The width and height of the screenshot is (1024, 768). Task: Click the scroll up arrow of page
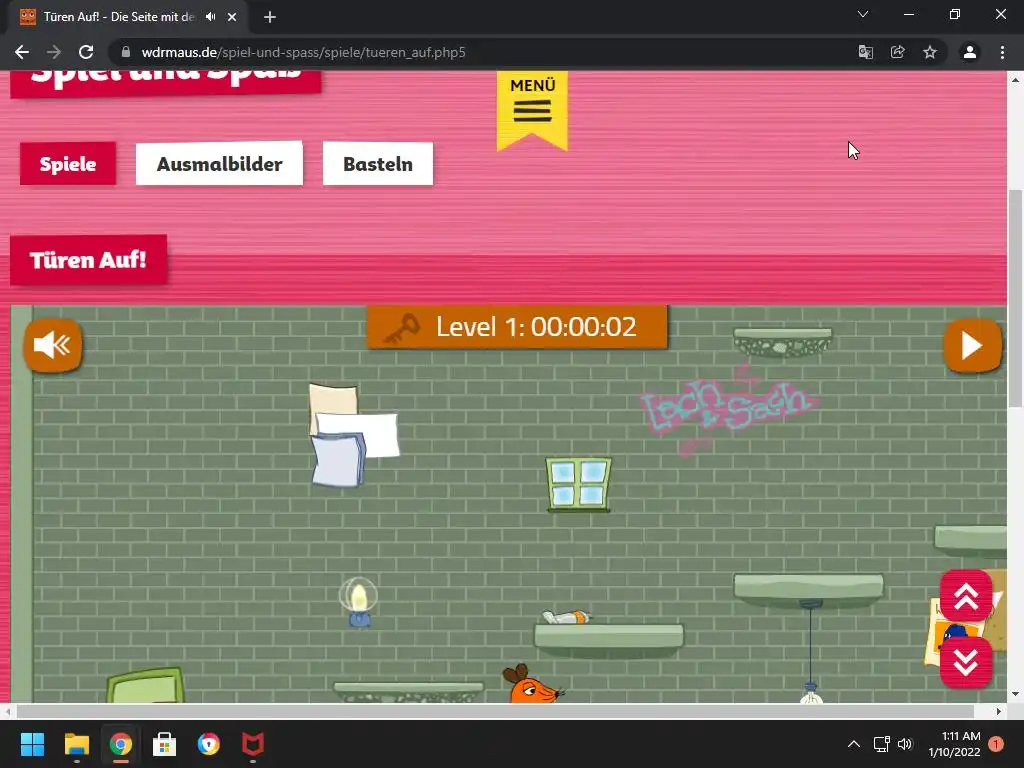[1015, 80]
